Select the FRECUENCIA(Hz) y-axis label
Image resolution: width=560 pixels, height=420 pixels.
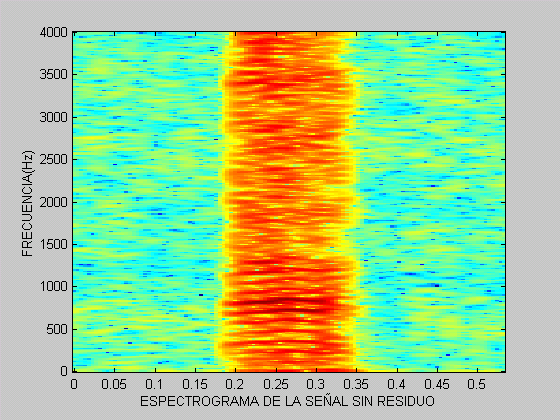coord(27,203)
